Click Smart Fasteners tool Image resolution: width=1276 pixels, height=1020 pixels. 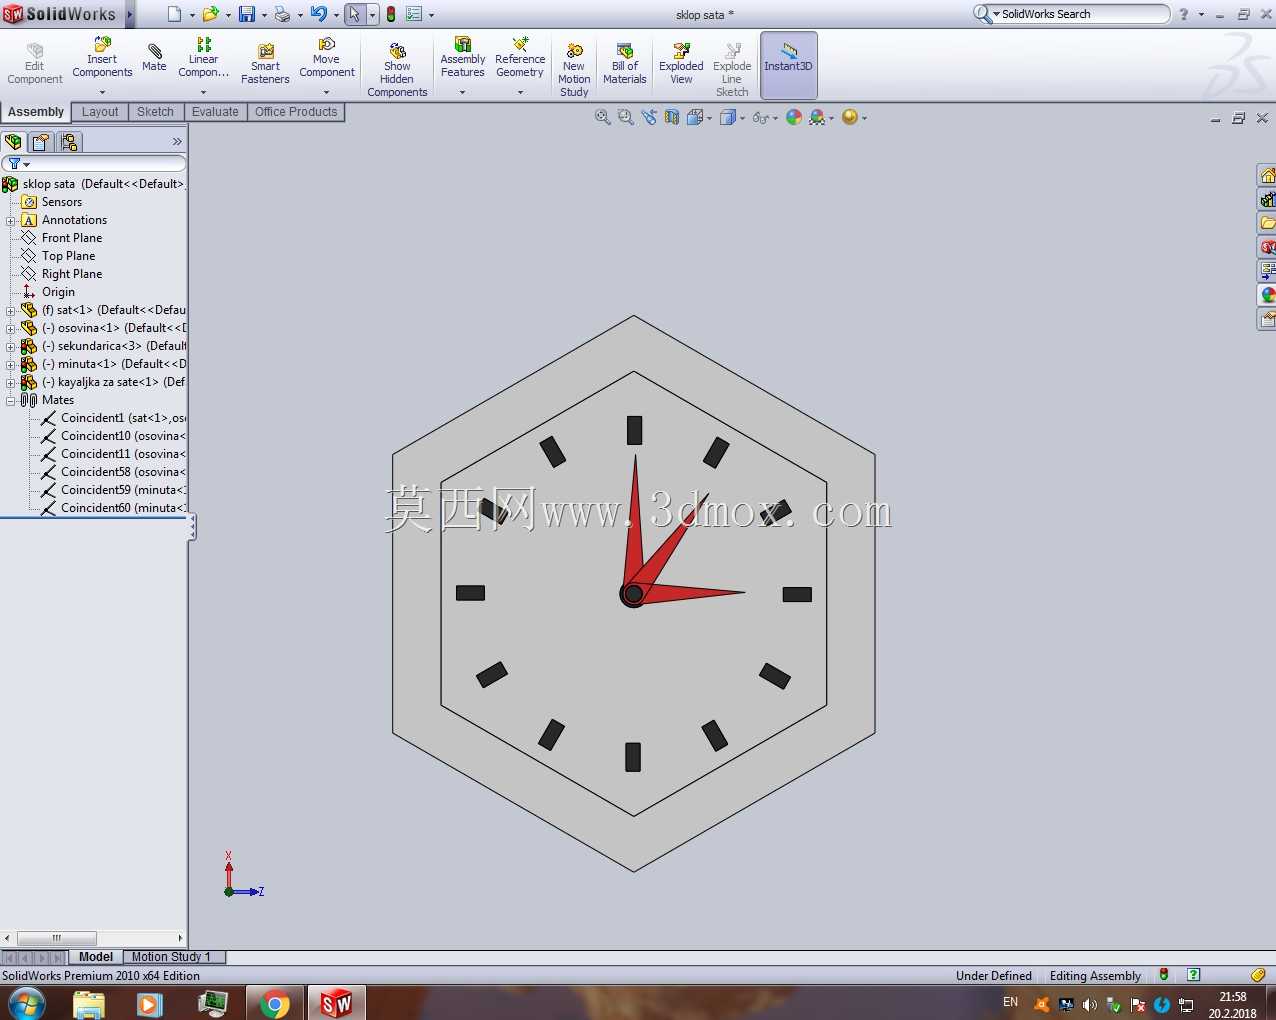[265, 64]
